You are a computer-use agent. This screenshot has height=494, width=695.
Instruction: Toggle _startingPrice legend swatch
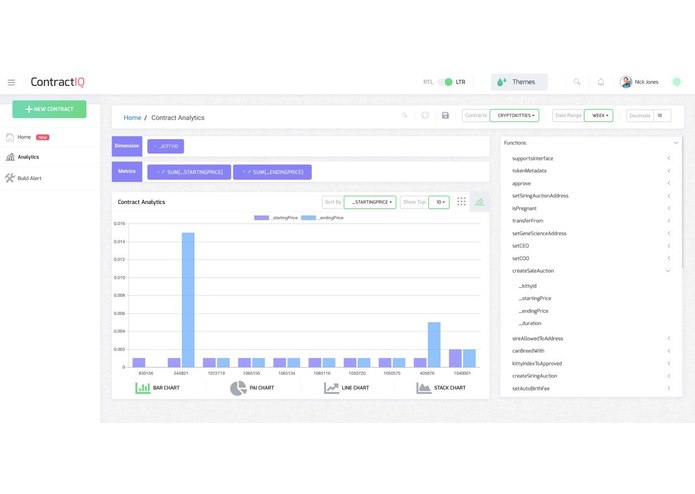(262, 218)
